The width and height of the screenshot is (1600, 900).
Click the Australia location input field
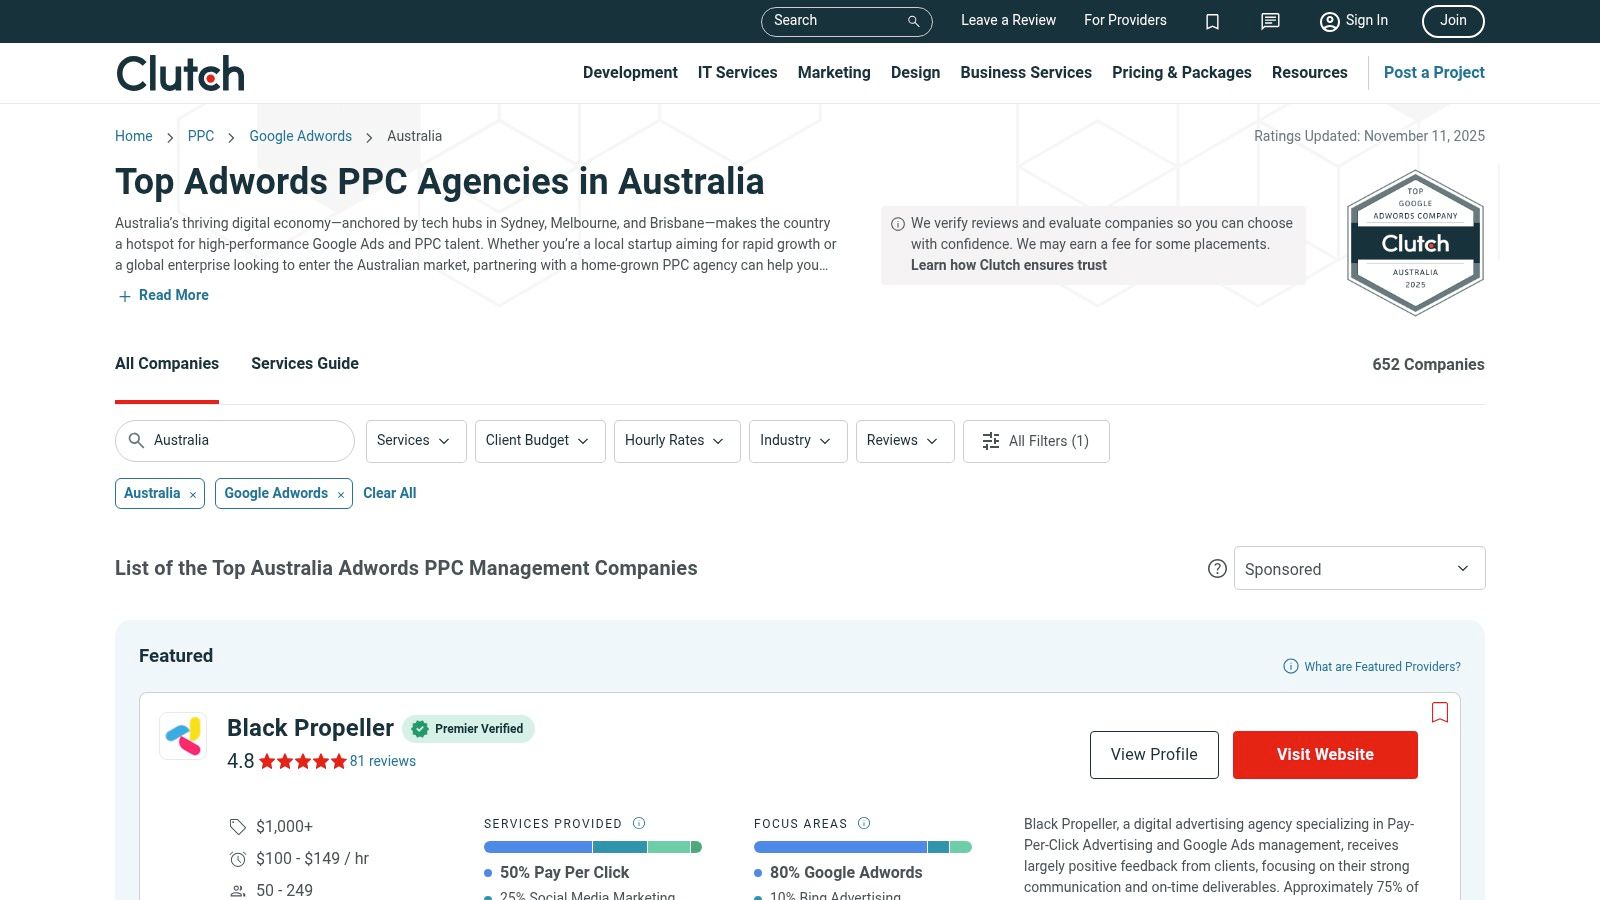tap(235, 441)
